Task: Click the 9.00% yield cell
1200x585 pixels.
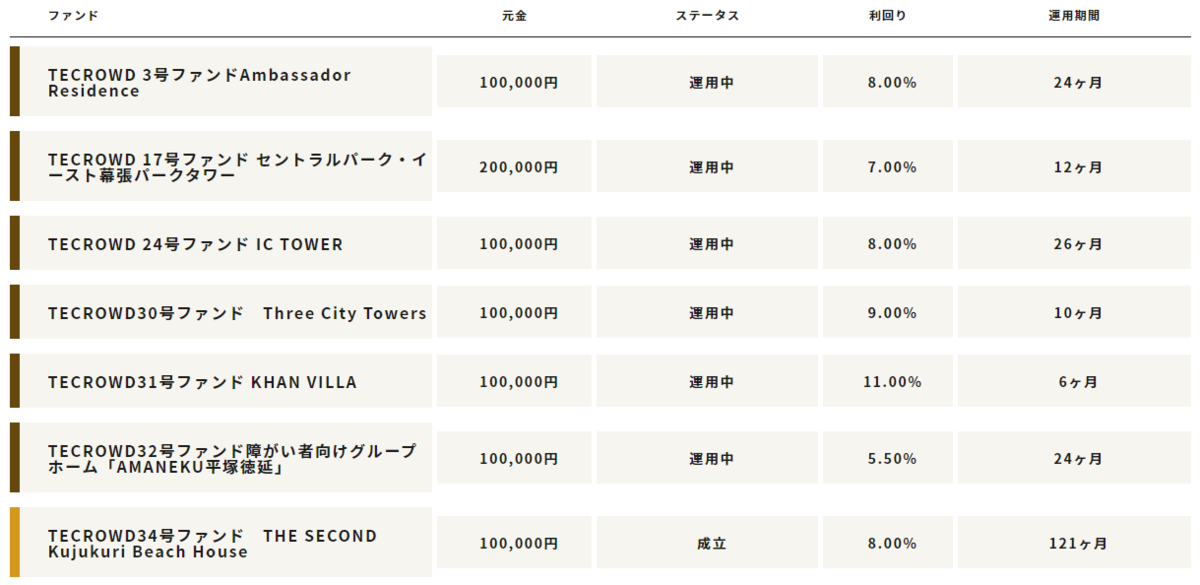Action: [888, 313]
